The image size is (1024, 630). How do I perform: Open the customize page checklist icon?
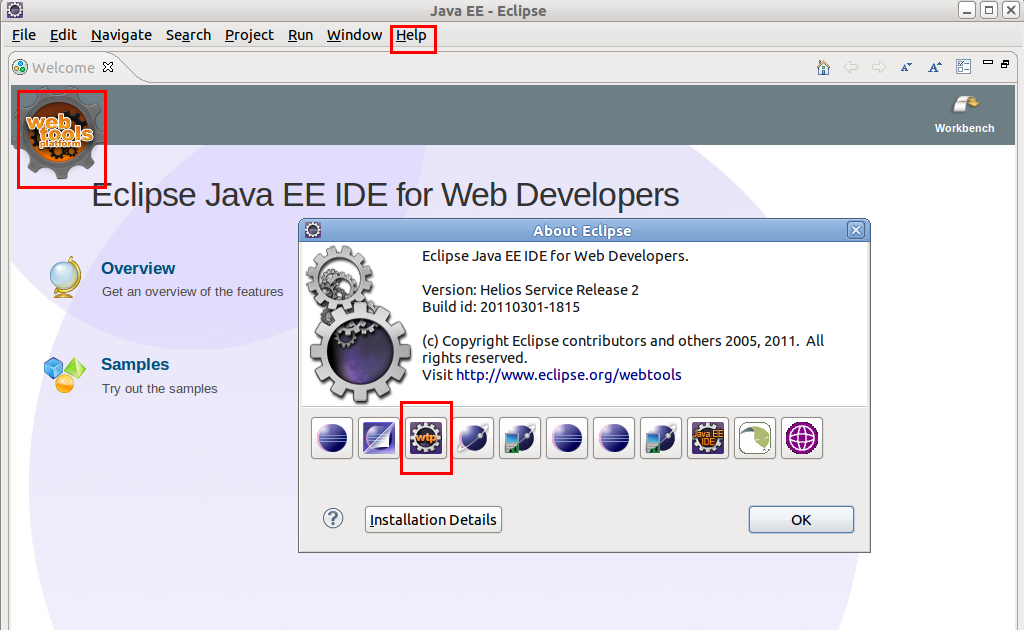click(963, 67)
